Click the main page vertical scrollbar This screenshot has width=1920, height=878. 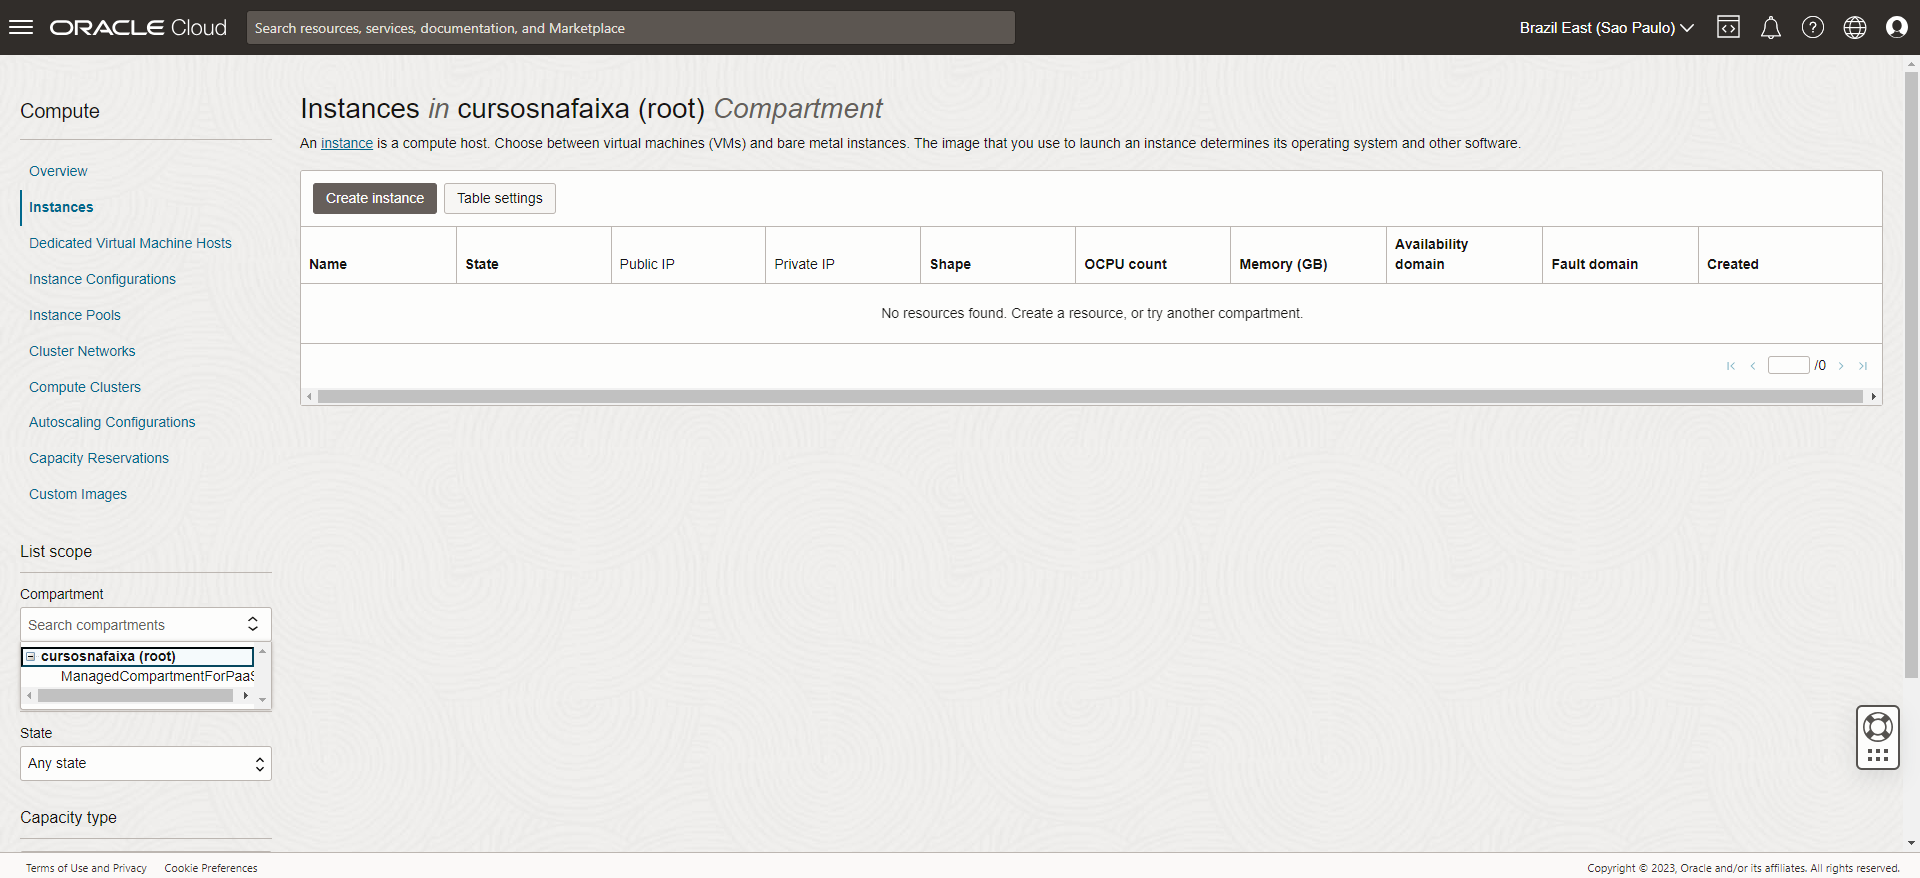coord(1911,375)
